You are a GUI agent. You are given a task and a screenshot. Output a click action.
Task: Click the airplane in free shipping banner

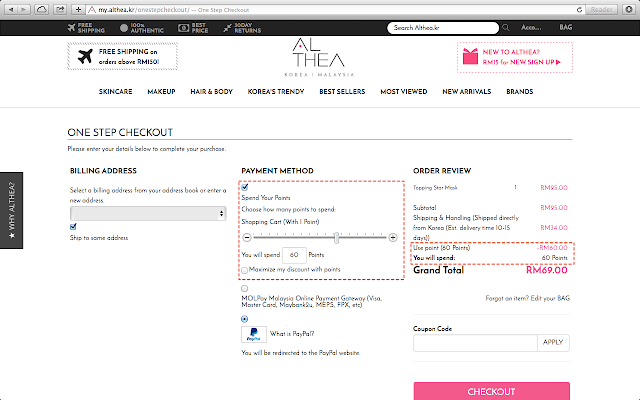85,56
